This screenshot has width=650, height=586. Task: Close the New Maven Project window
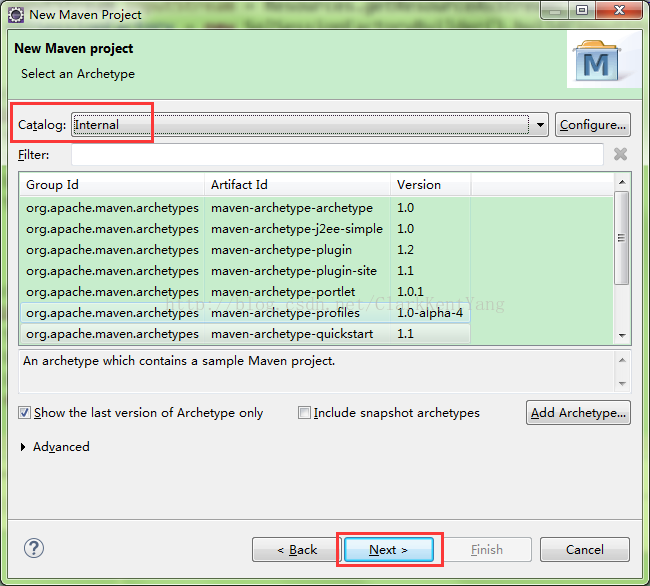coord(619,10)
